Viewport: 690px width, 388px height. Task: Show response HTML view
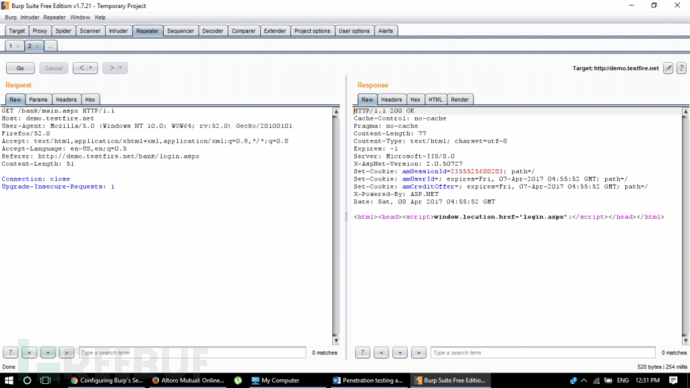tap(435, 99)
